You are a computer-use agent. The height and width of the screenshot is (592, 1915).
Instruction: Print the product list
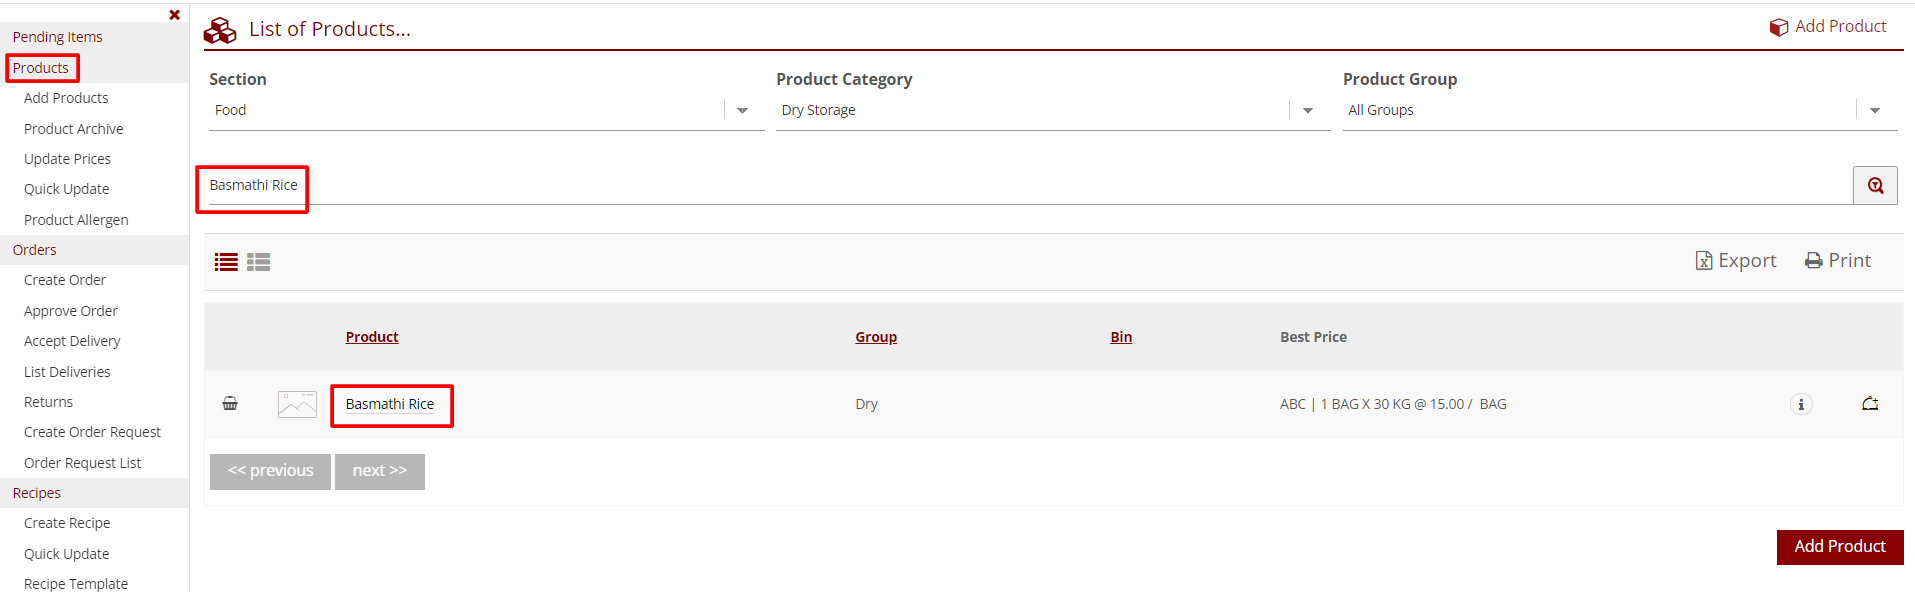(x=1838, y=261)
